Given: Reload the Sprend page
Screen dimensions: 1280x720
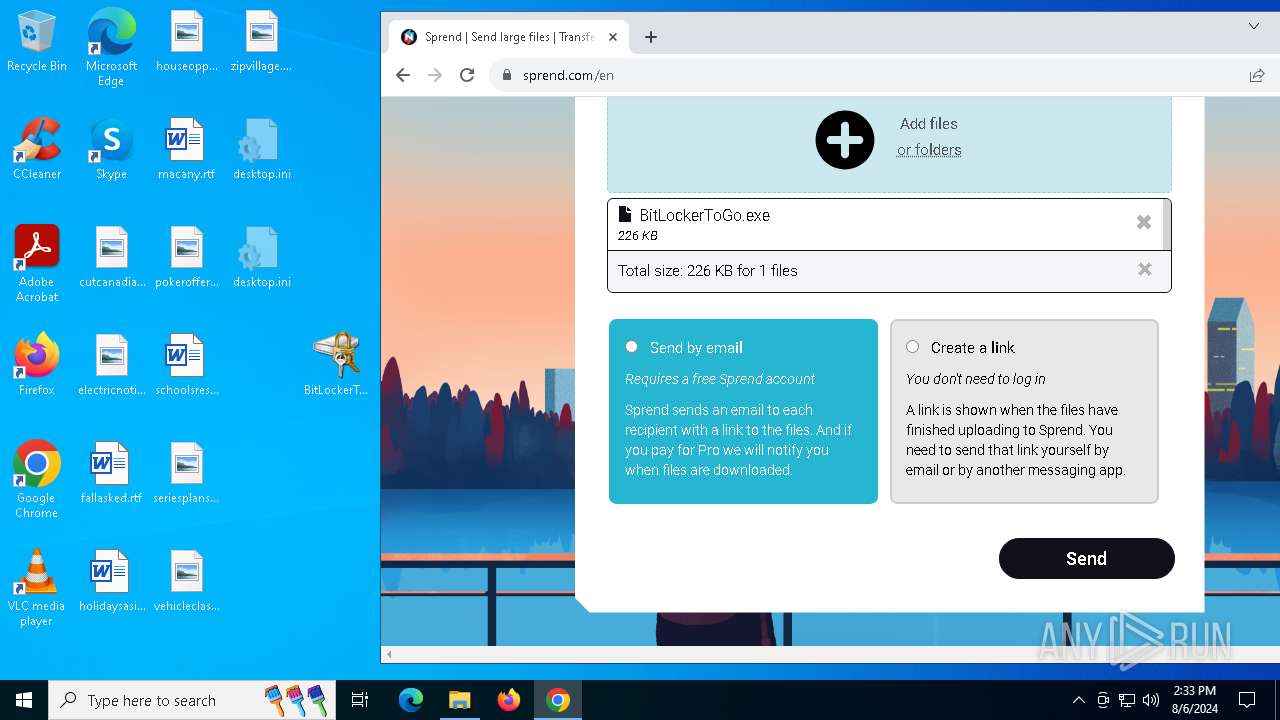Looking at the screenshot, I should click(467, 75).
